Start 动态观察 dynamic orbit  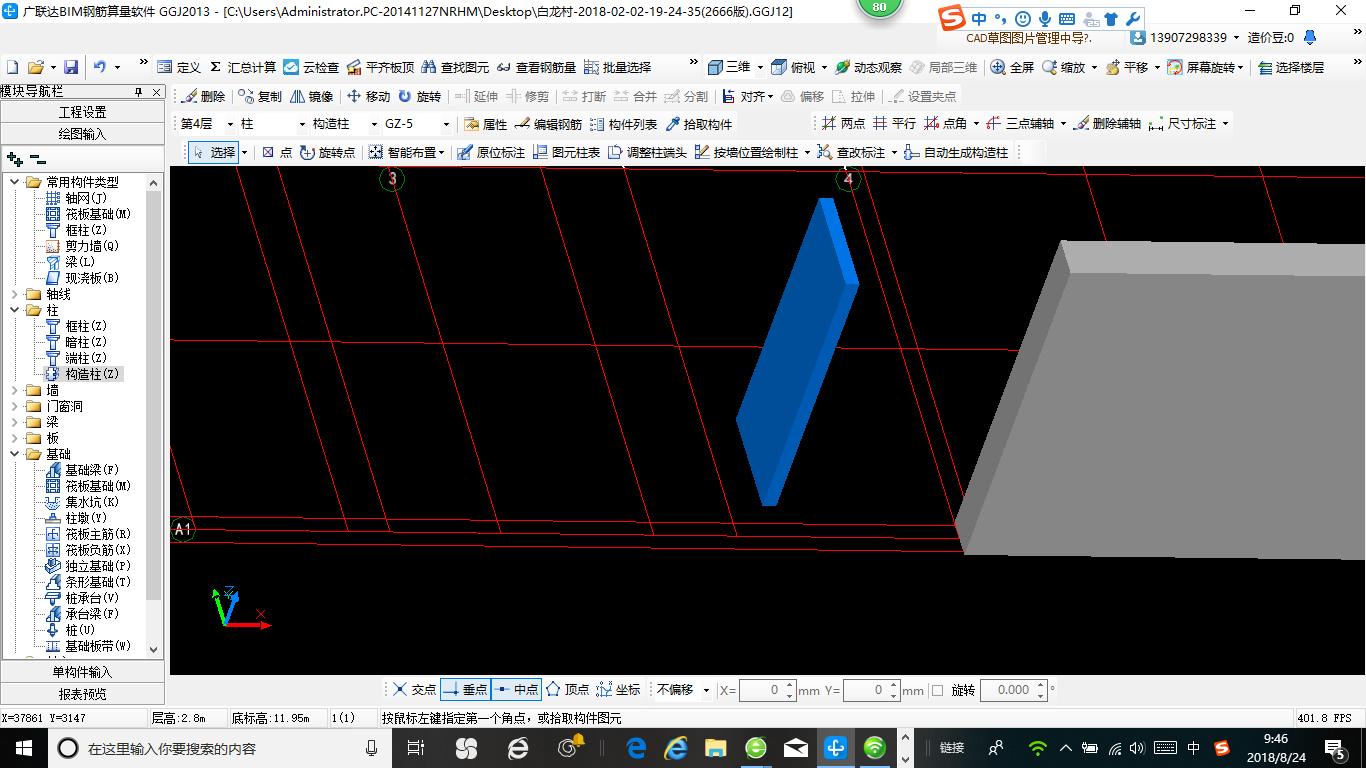pyautogui.click(x=869, y=67)
